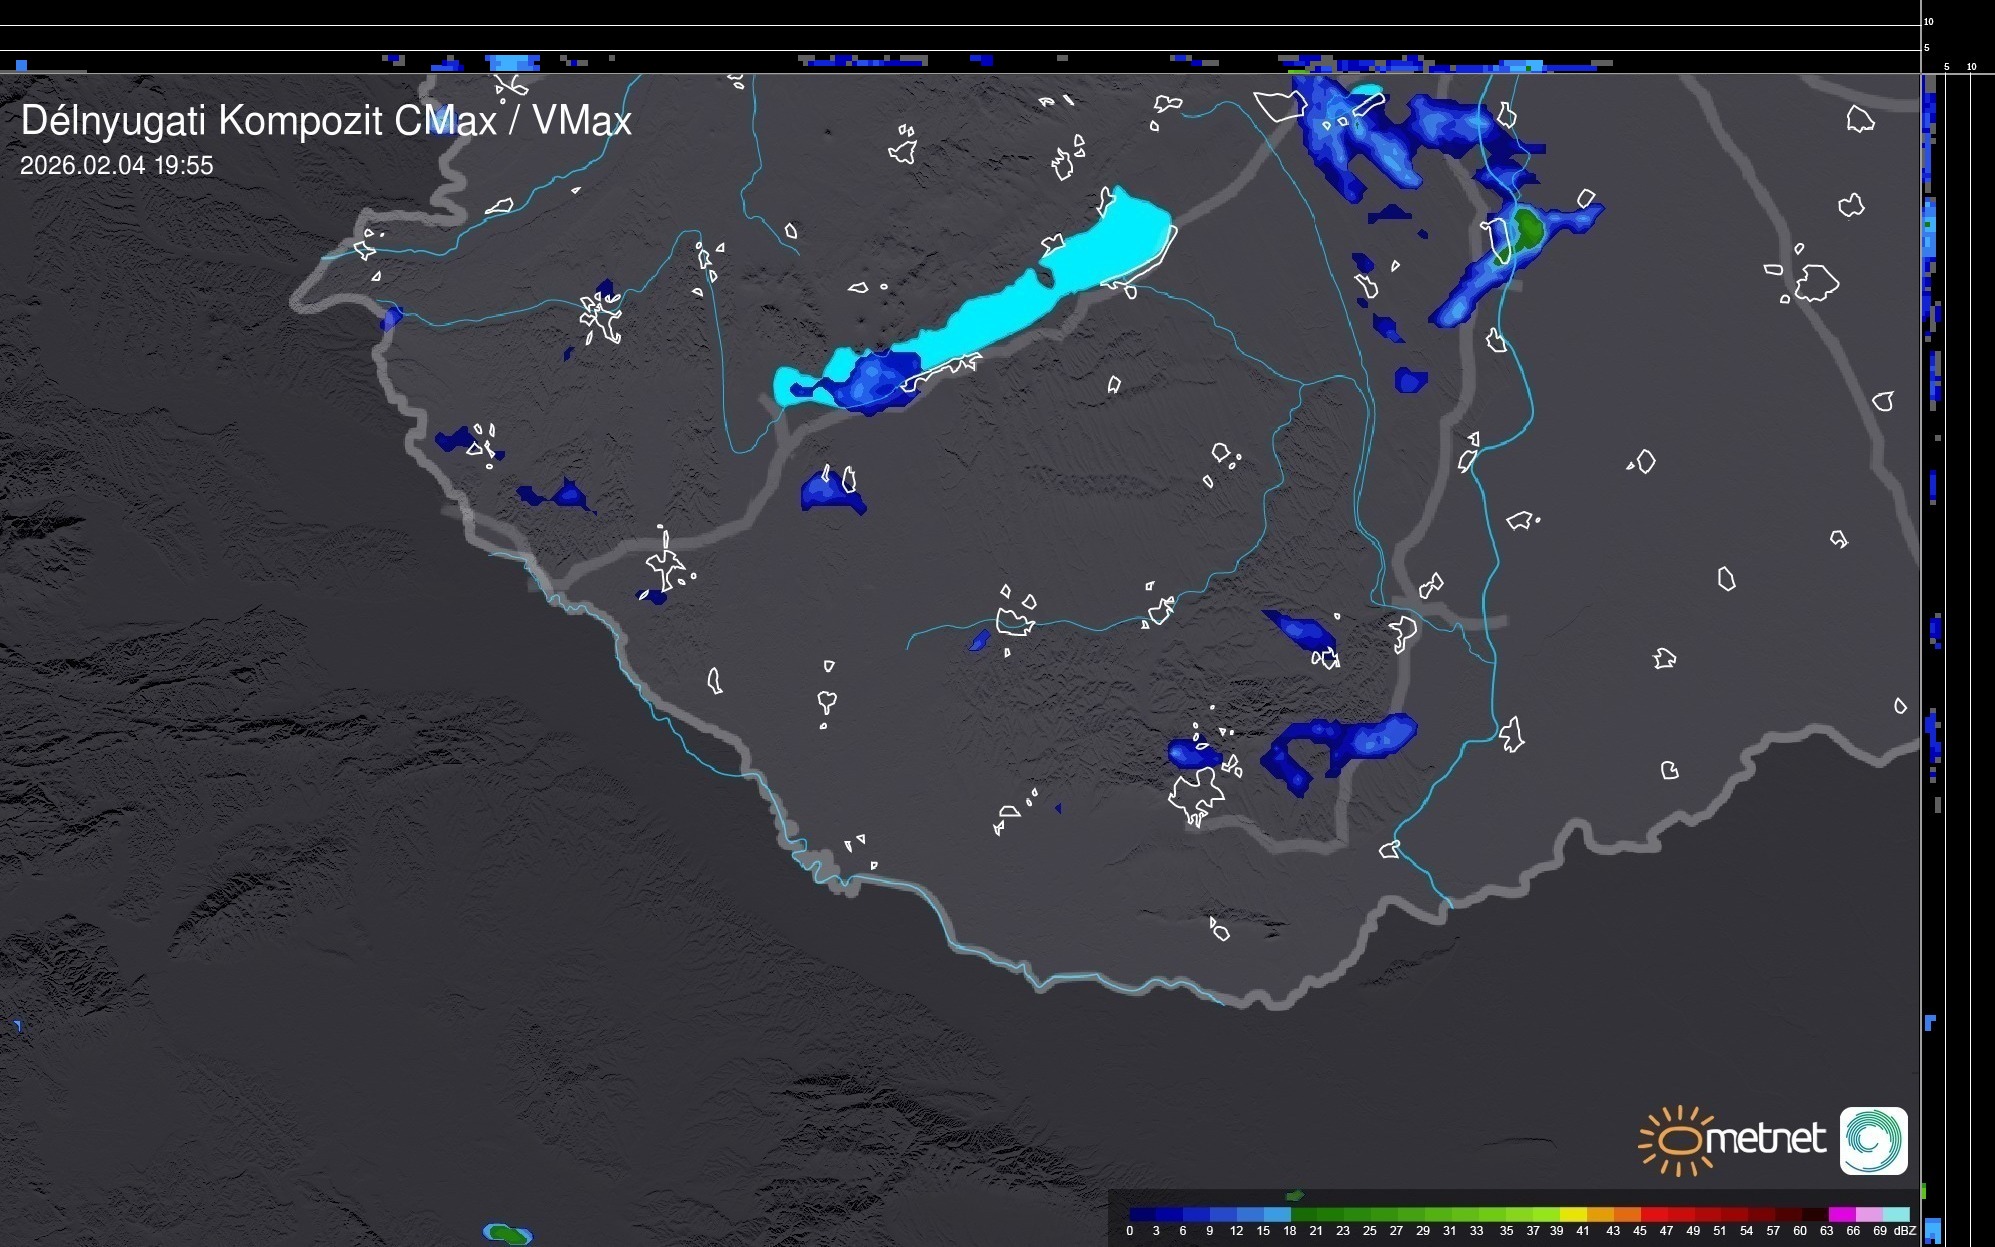Click the teal swirl app icon
The width and height of the screenshot is (1995, 1247).
tap(1873, 1140)
